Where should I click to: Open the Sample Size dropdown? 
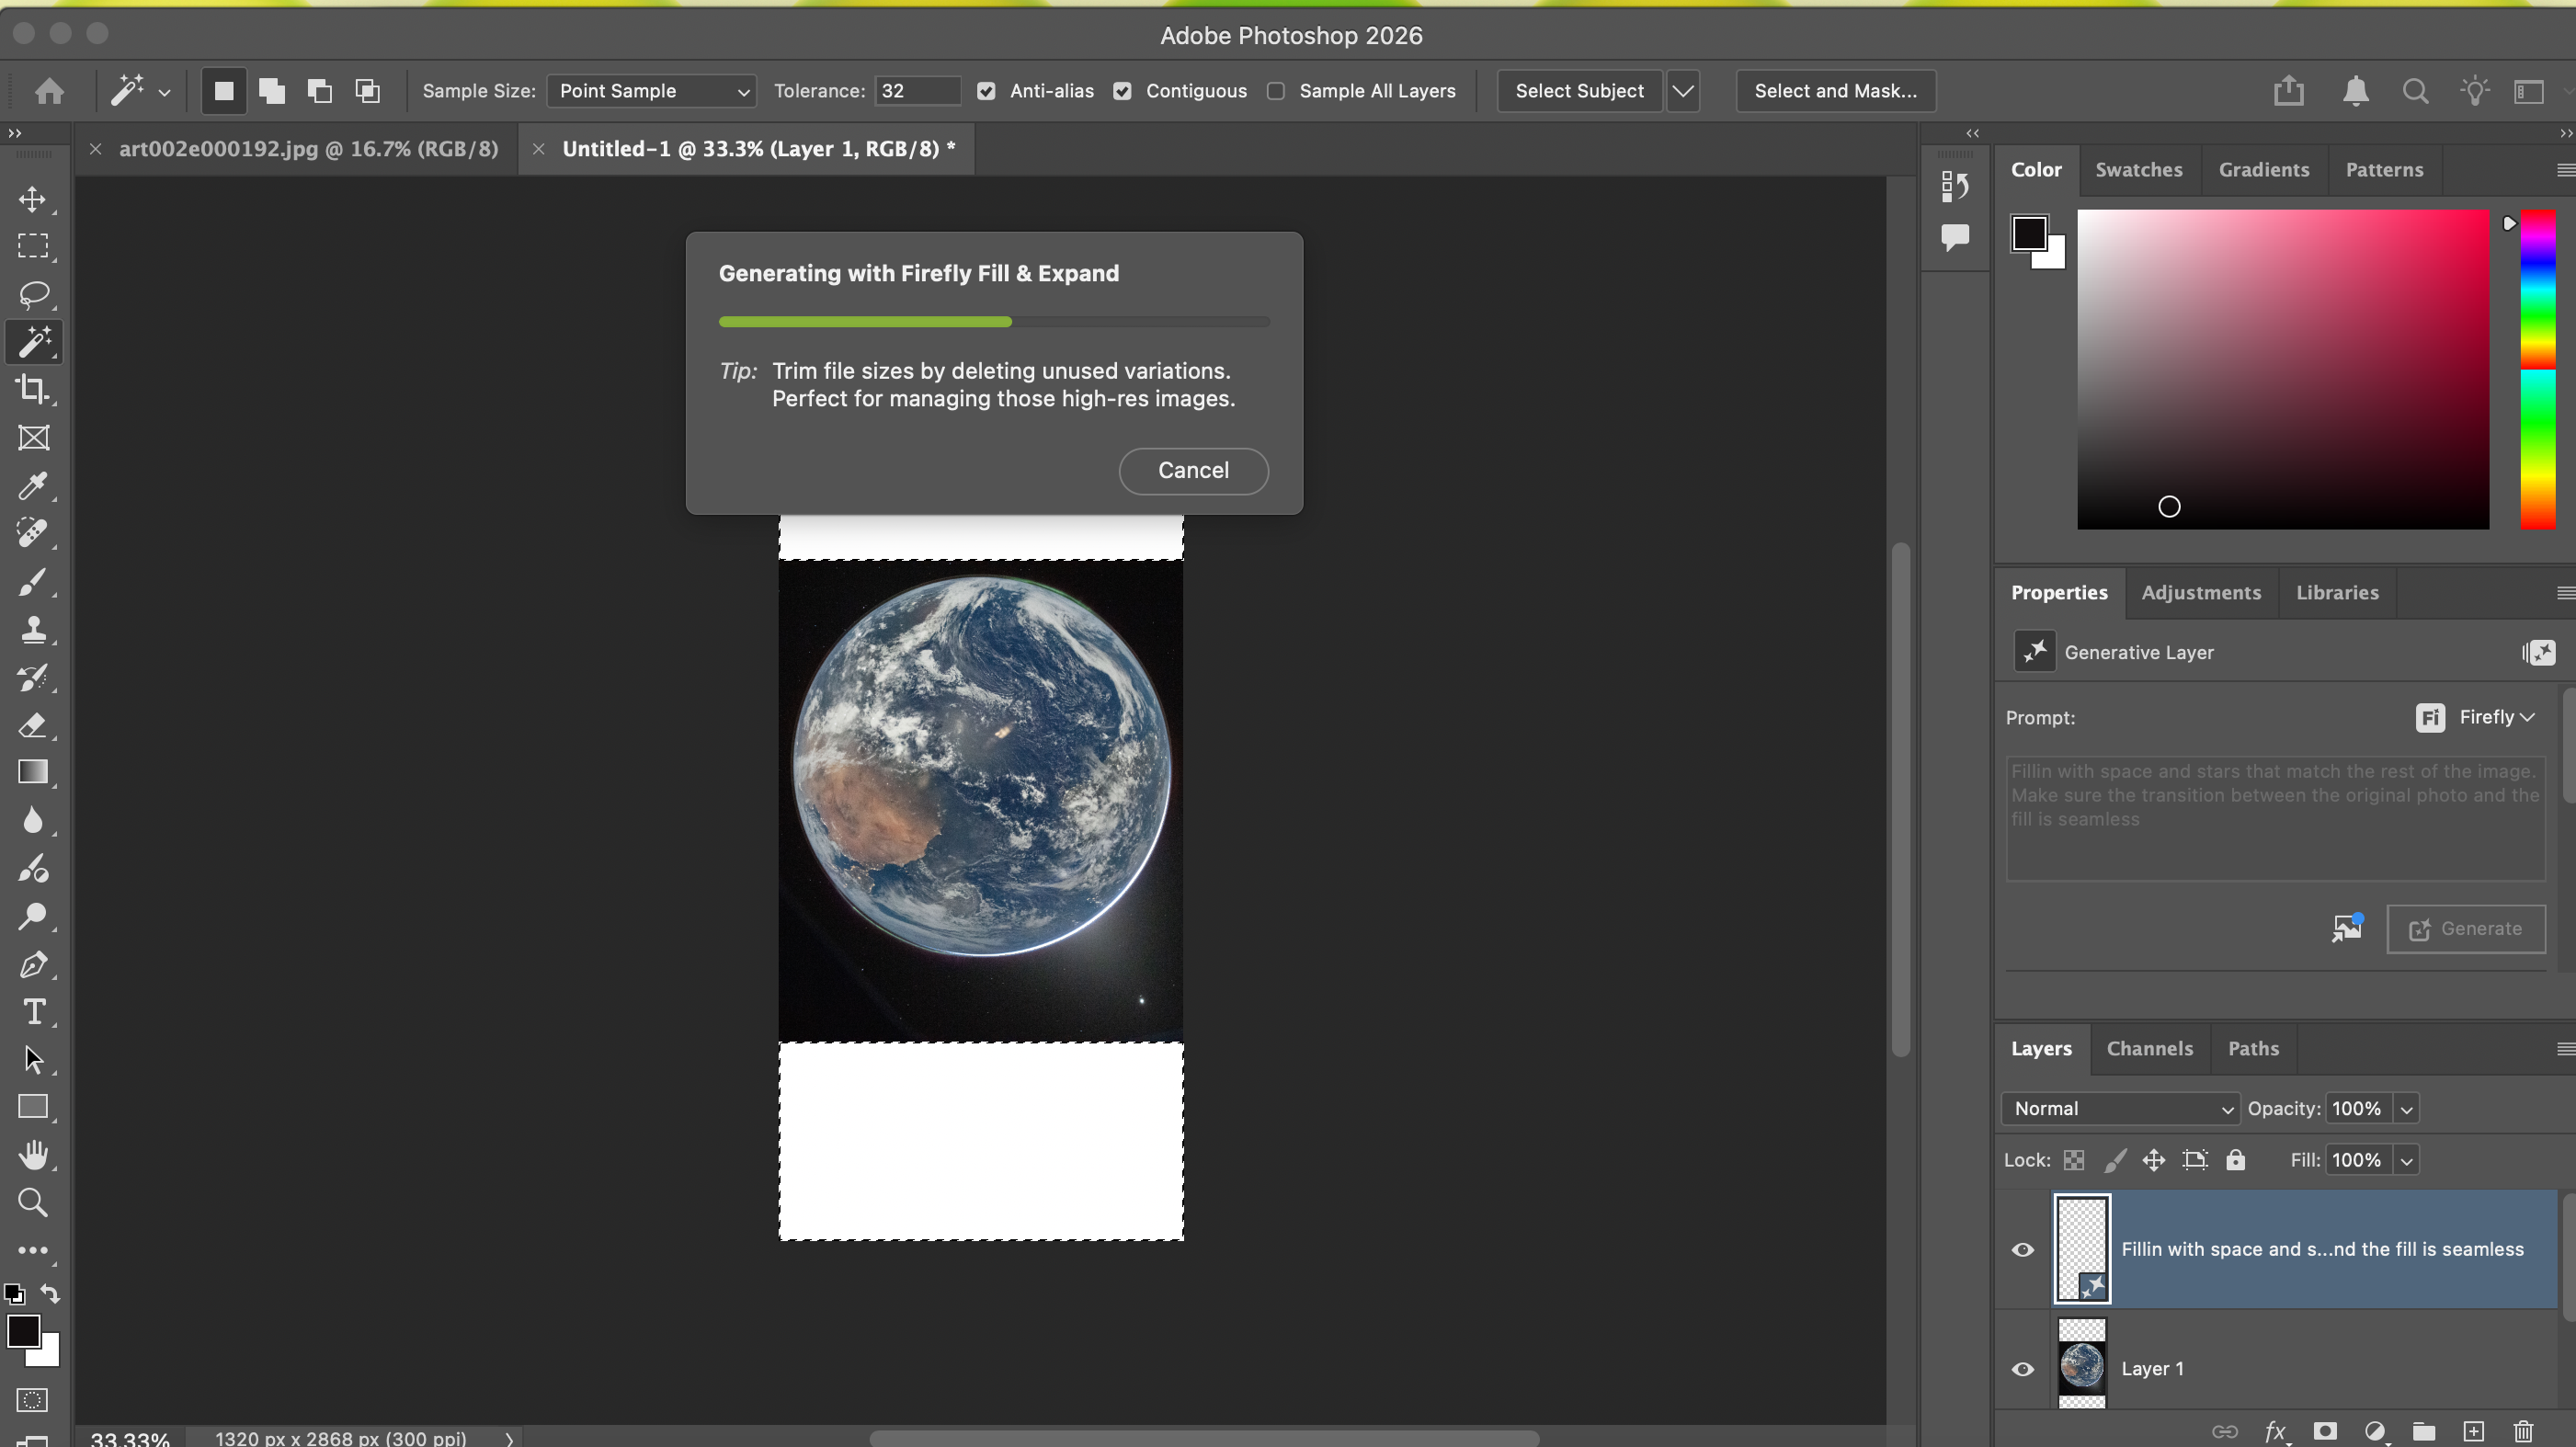click(651, 91)
